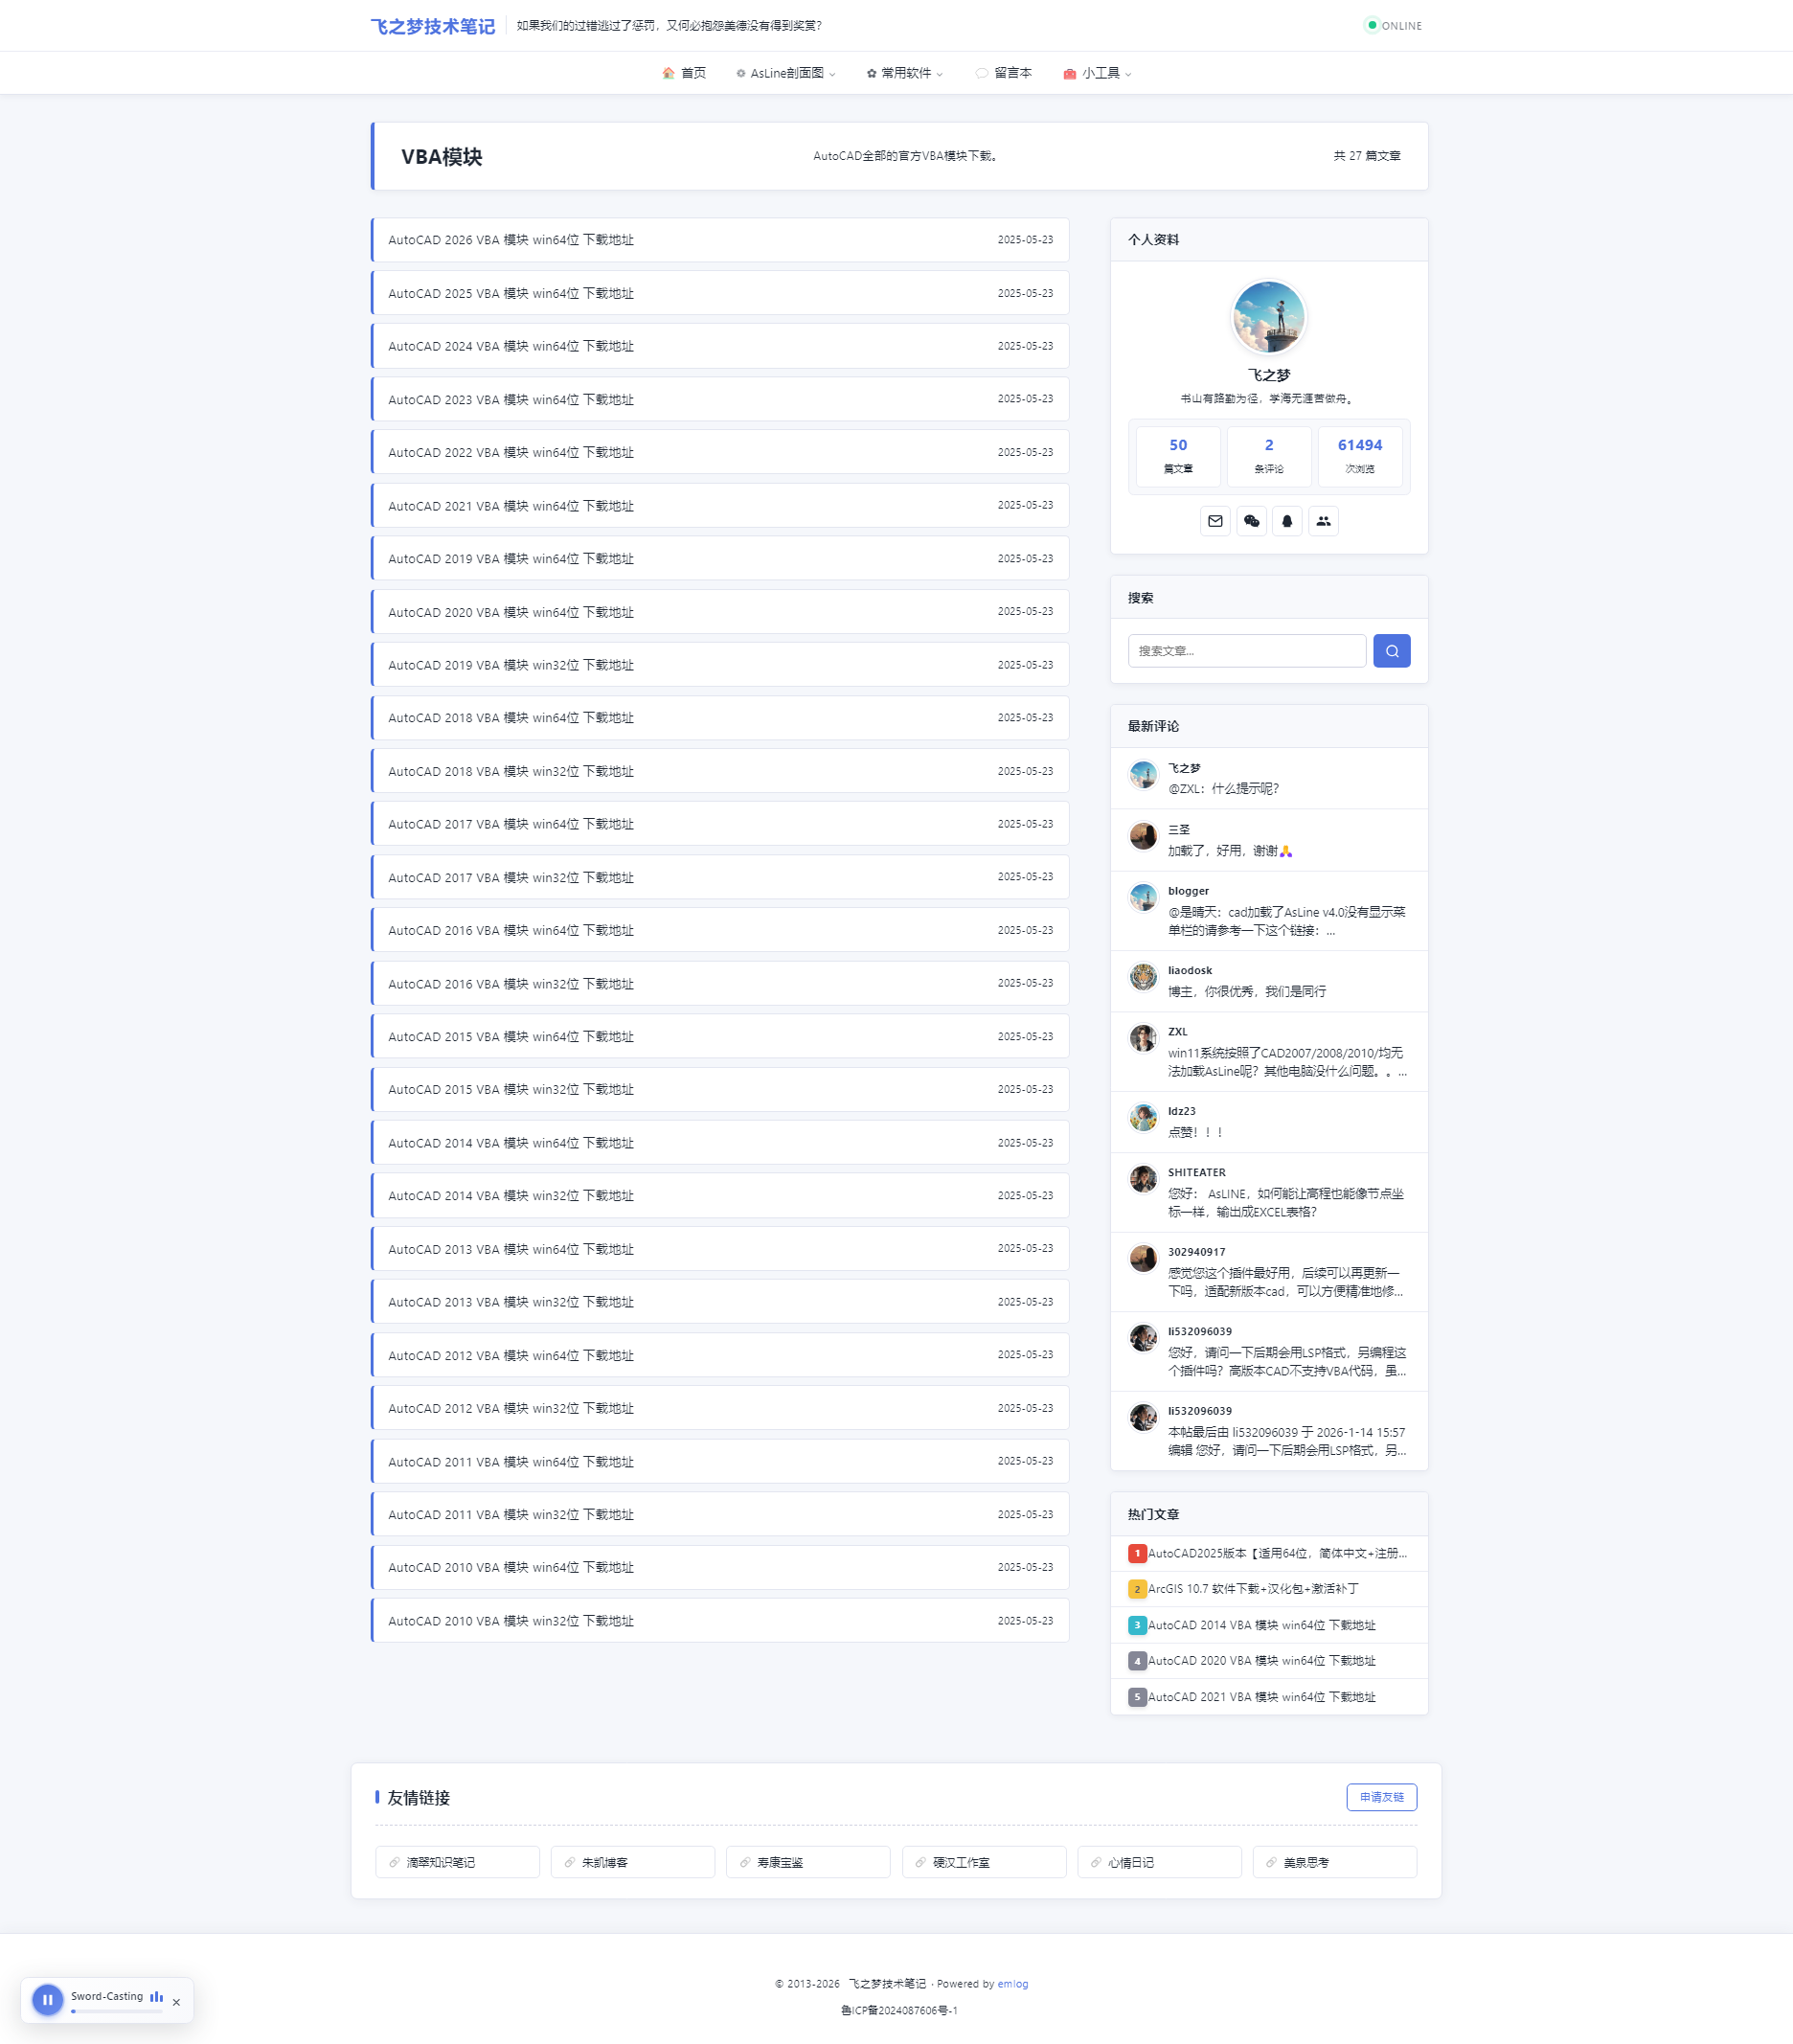Expand 常用软件 menu dropdown

904,73
